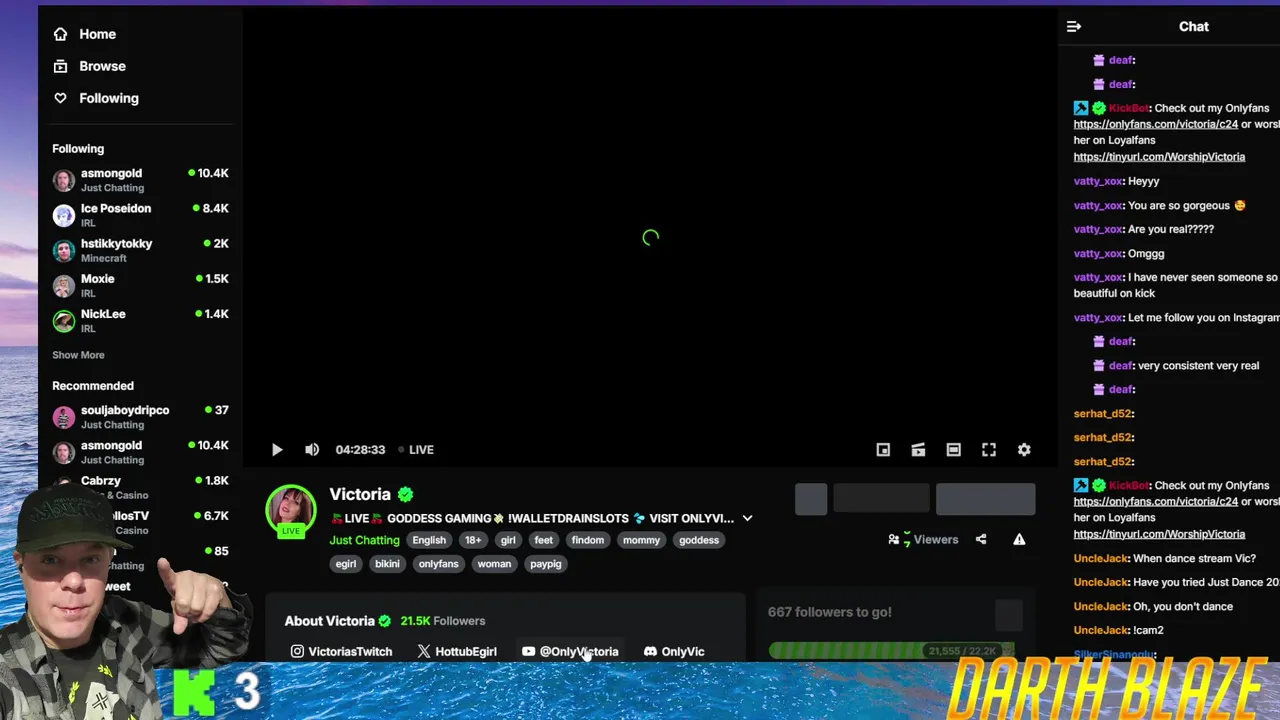Open asmongold channel in Following list
The width and height of the screenshot is (1280, 720).
[140, 180]
